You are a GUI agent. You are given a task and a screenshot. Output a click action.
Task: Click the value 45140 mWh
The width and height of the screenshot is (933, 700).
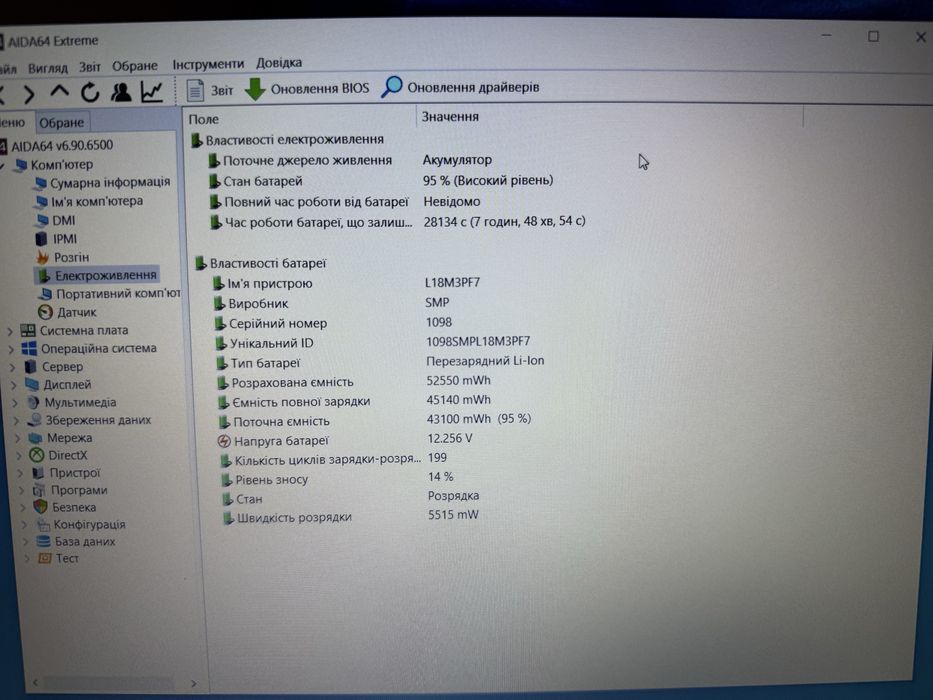point(458,400)
